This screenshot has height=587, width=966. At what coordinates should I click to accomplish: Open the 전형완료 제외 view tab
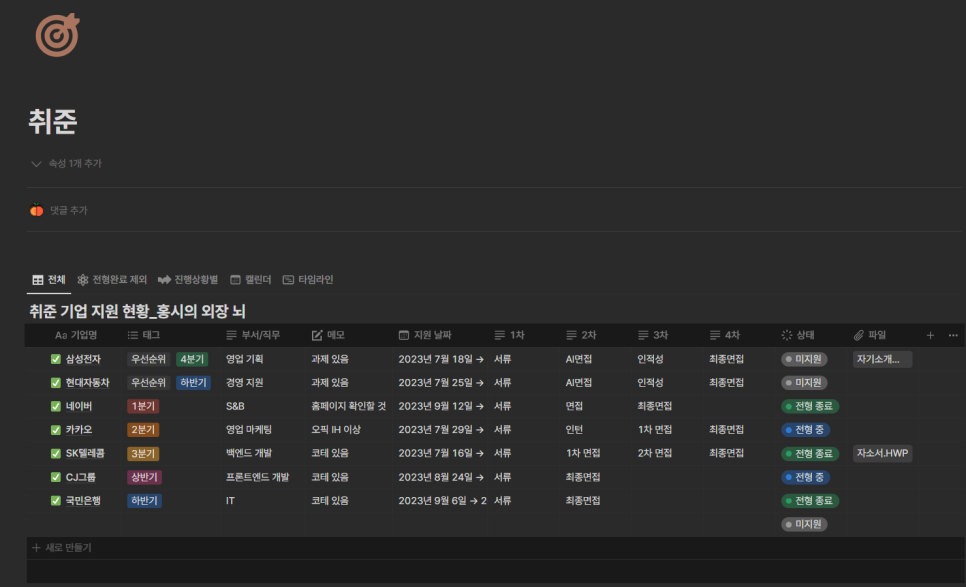(112, 280)
